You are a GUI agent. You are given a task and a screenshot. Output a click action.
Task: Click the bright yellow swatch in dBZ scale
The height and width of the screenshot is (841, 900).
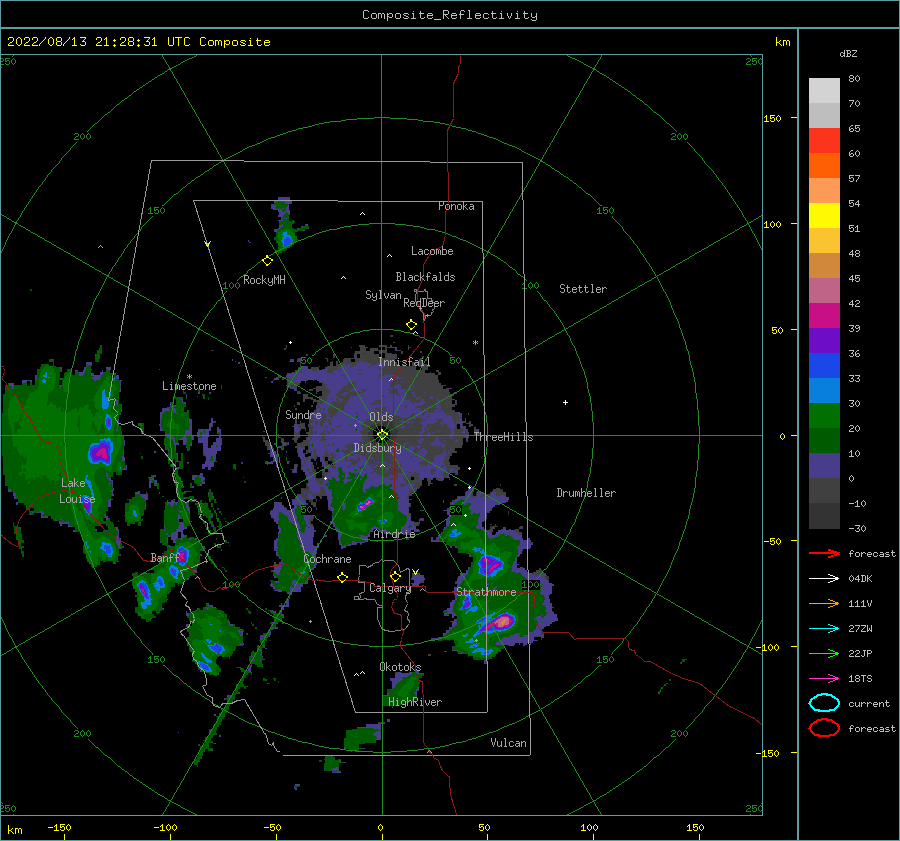pos(824,215)
